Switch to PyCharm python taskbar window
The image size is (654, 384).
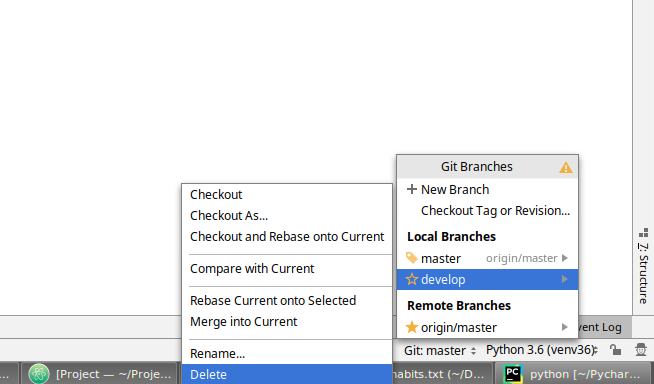(574, 374)
